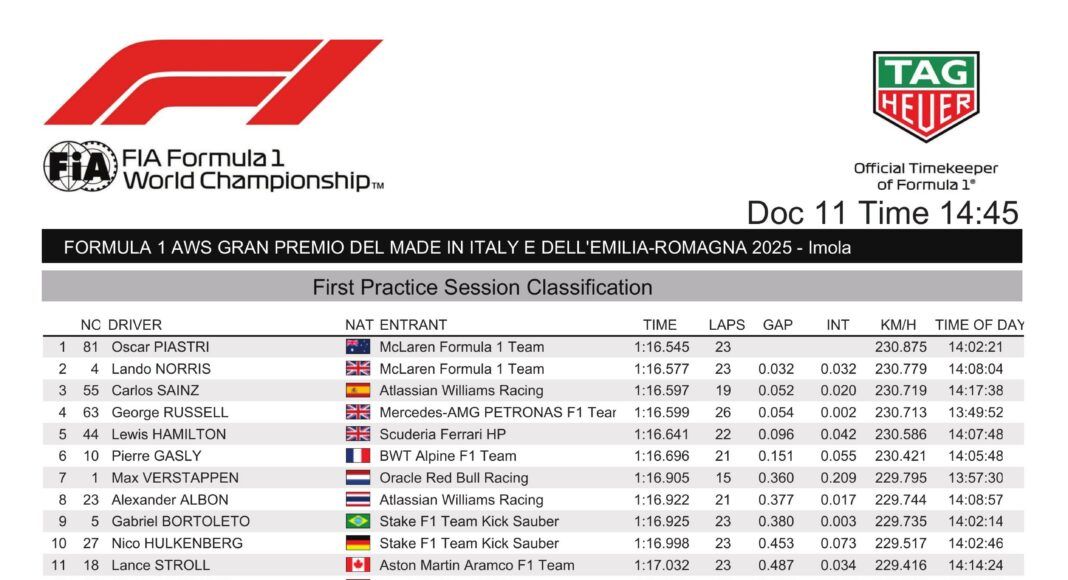Click the red Formula 1 logo
The height and width of the screenshot is (580, 1068).
(x=213, y=81)
